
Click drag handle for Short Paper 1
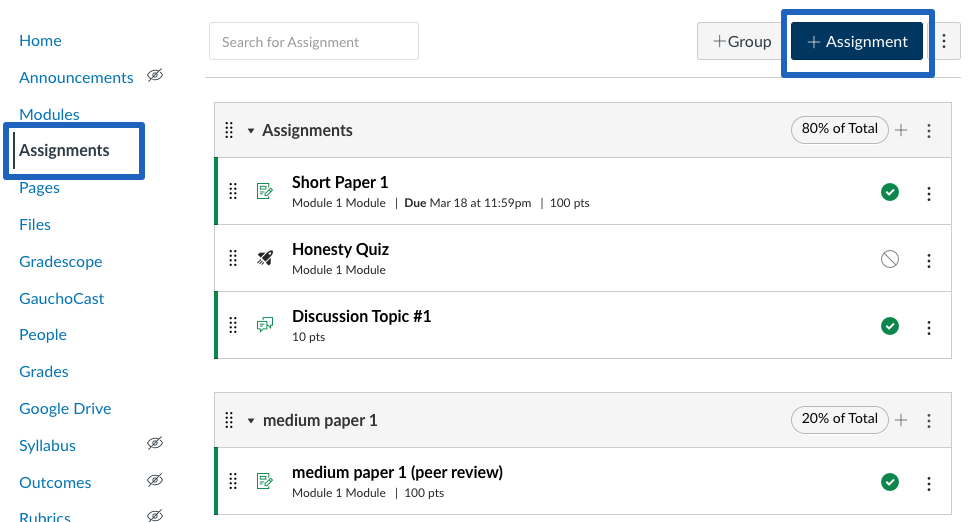(x=233, y=191)
